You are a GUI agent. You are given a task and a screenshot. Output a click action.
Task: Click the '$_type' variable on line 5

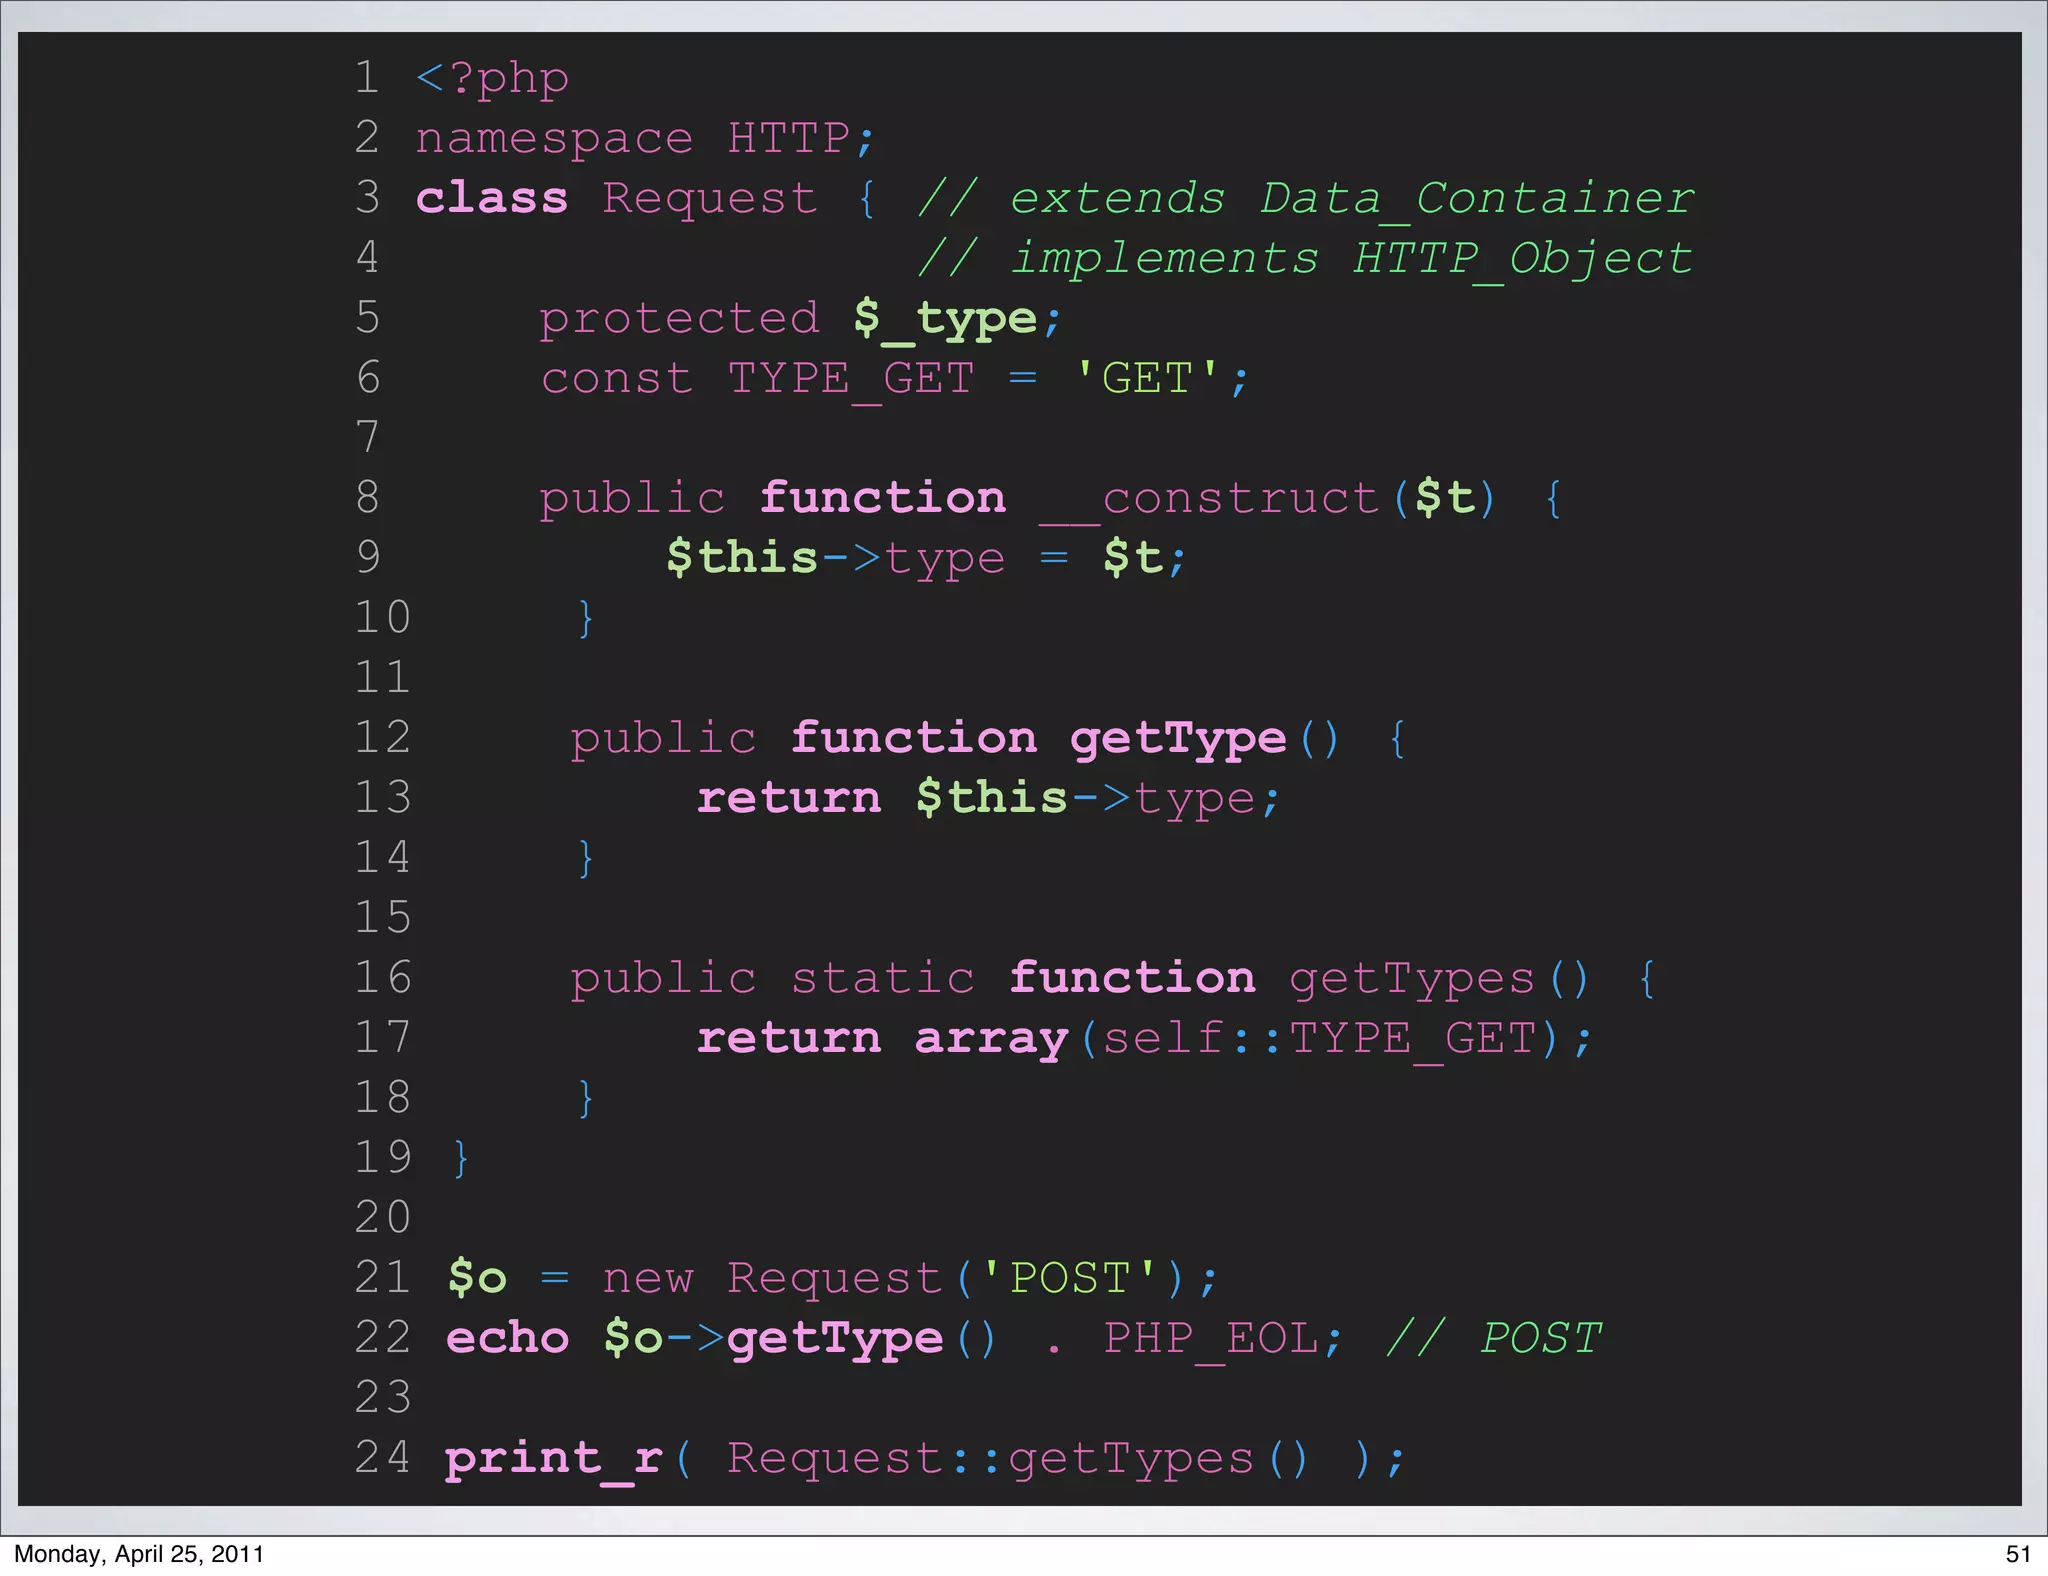coord(945,321)
